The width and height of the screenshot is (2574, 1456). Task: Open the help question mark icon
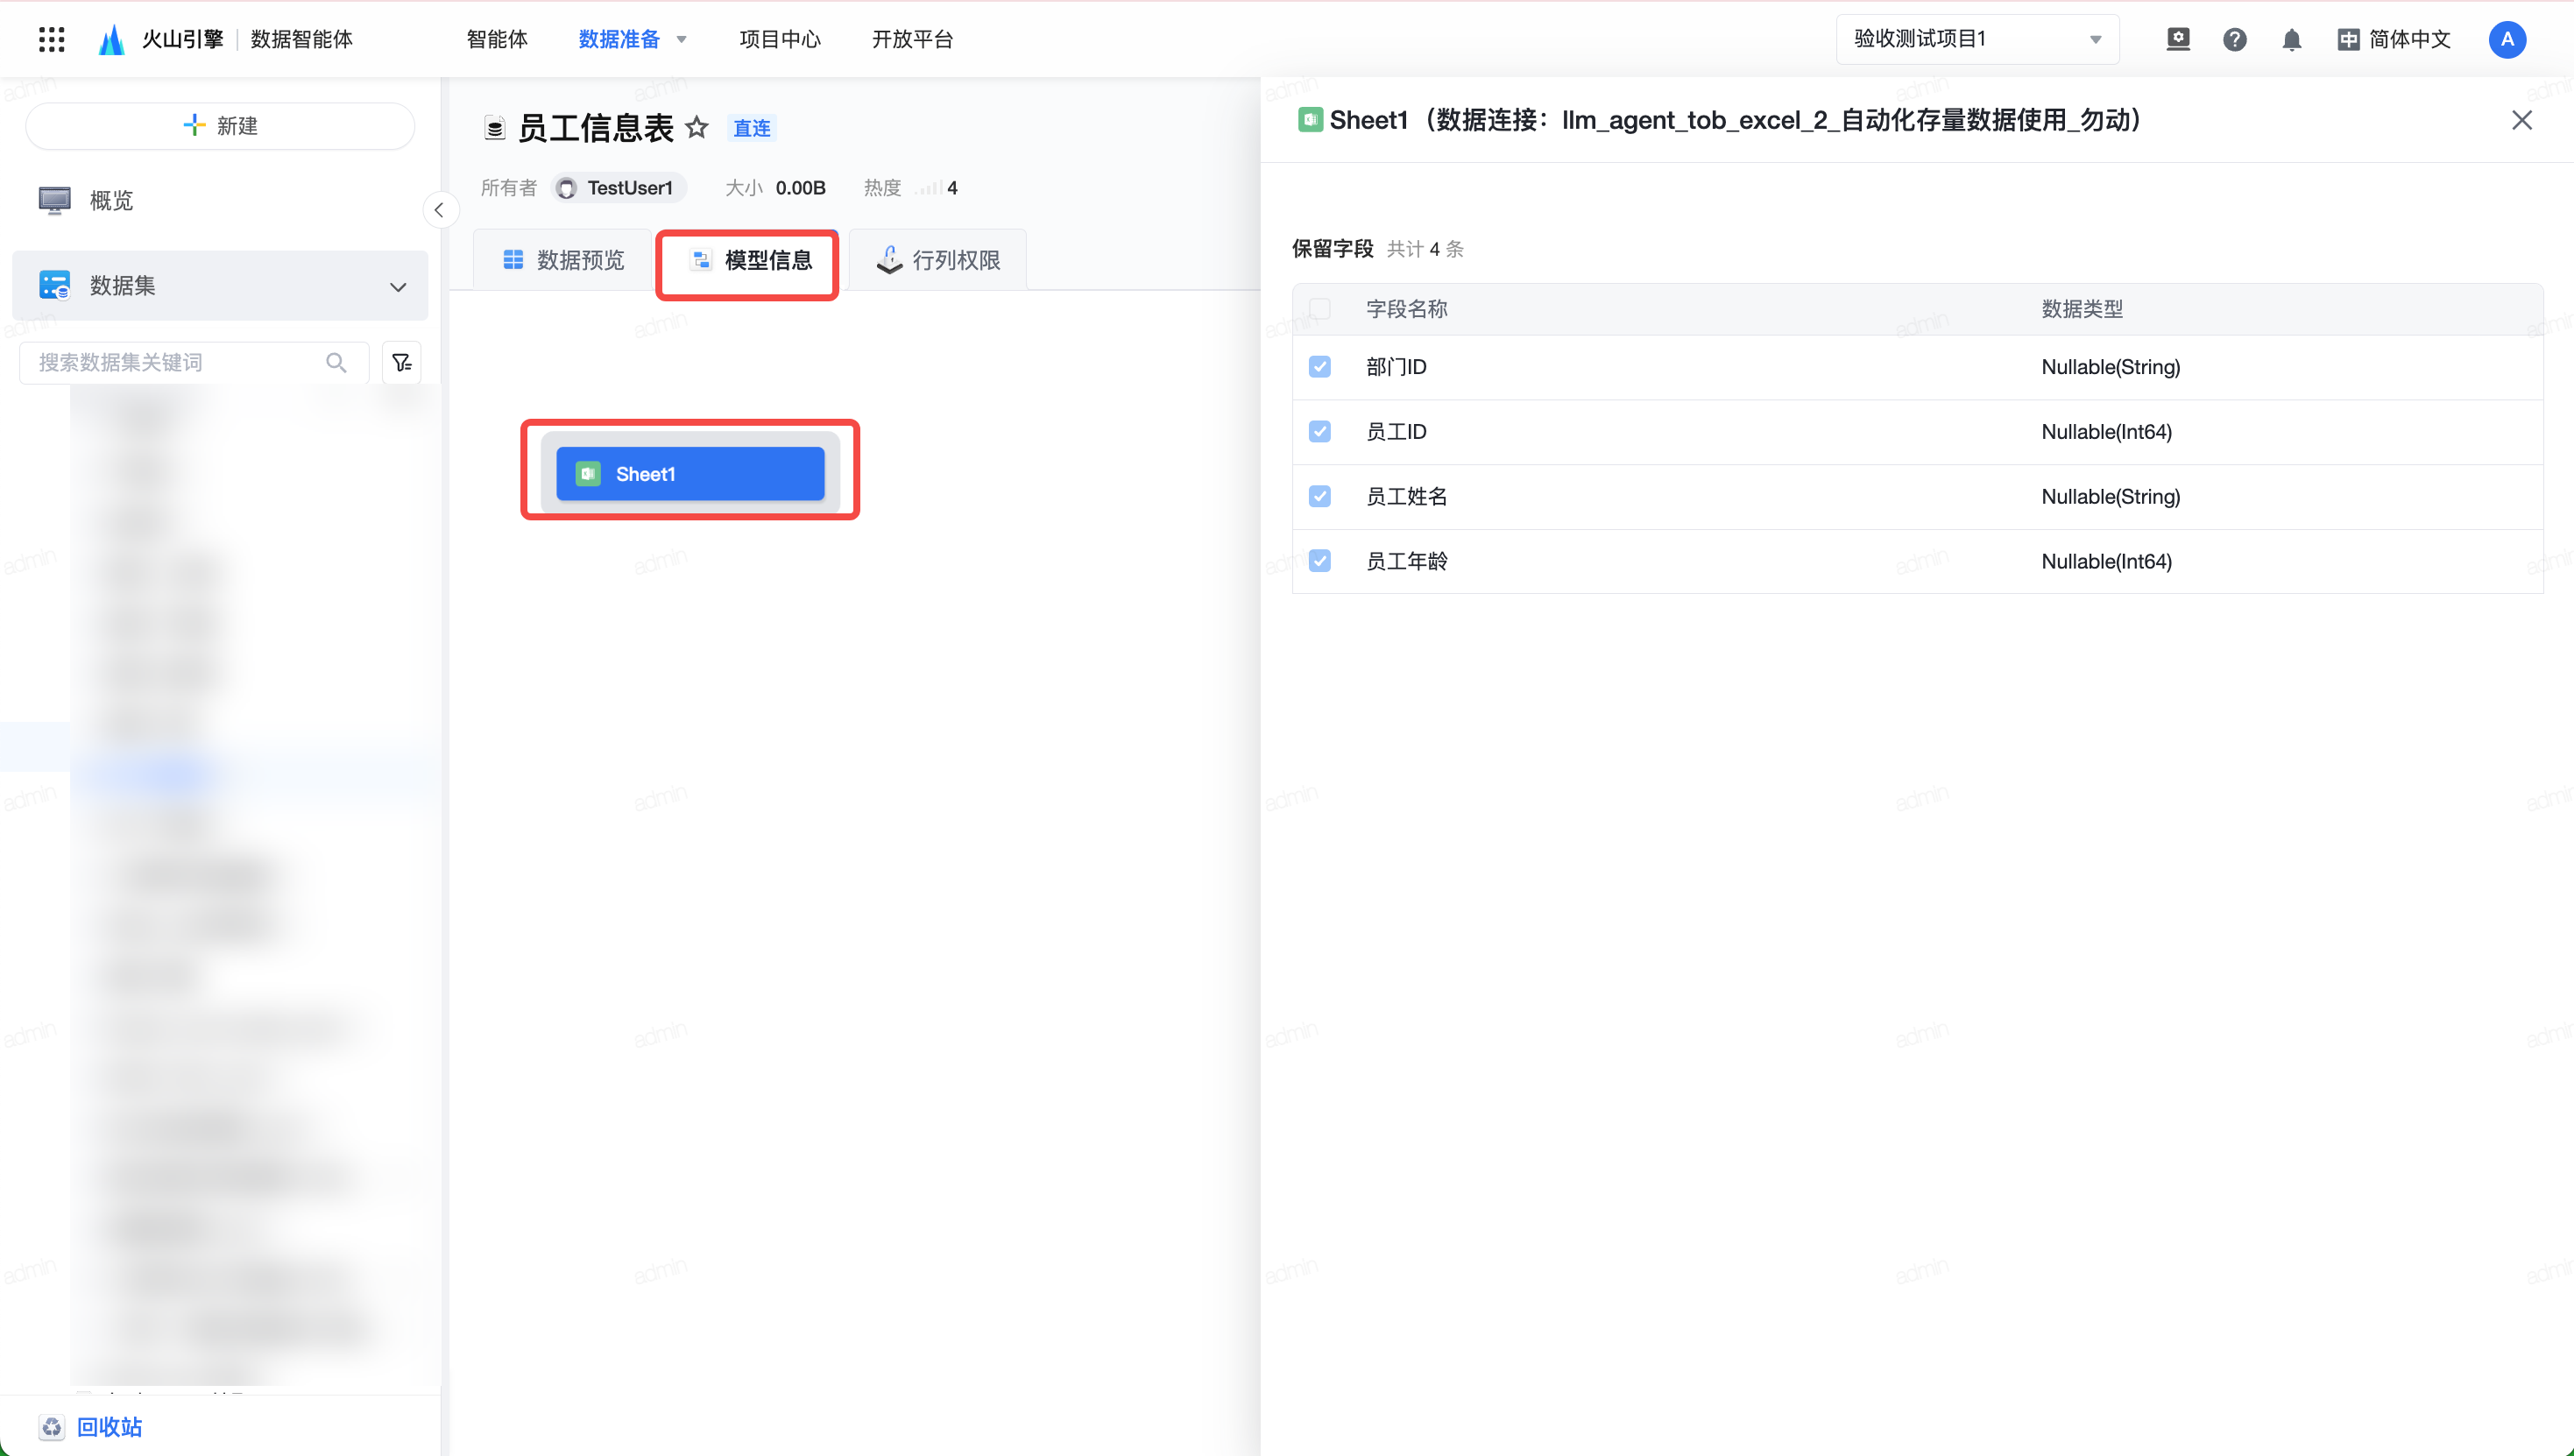pyautogui.click(x=2234, y=39)
